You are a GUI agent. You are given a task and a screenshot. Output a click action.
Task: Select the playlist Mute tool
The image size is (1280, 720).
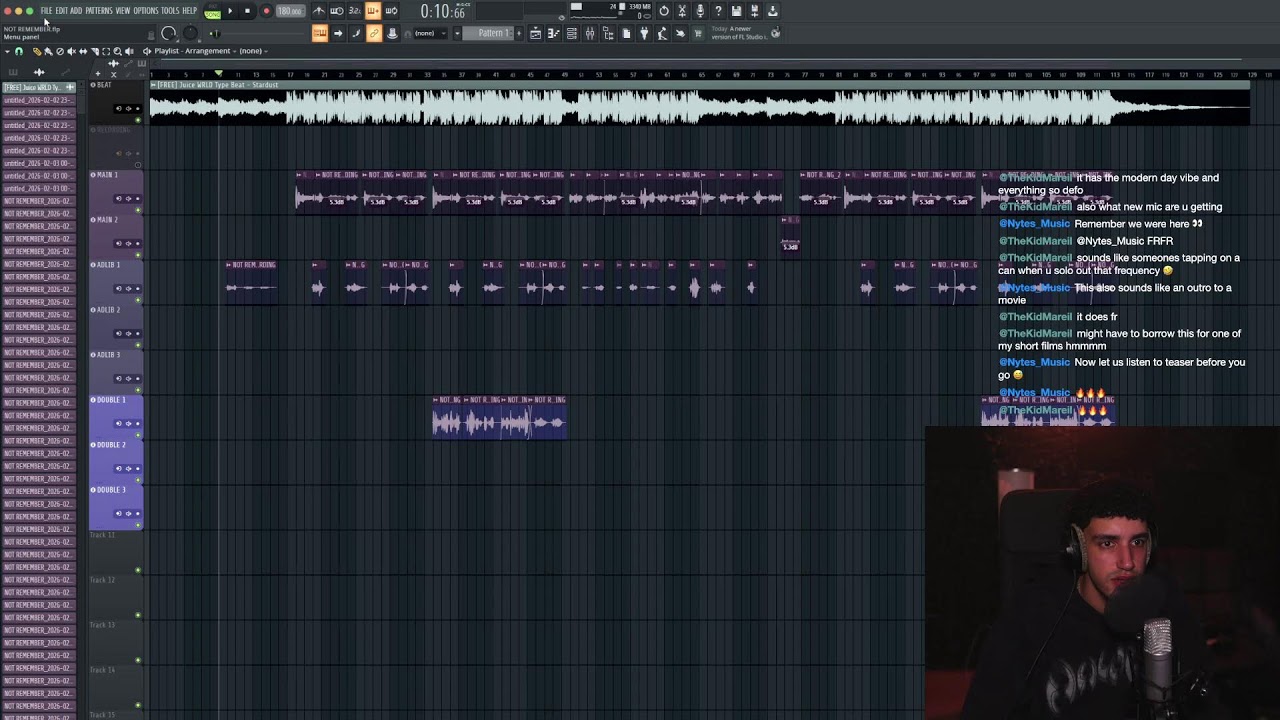[x=71, y=51]
